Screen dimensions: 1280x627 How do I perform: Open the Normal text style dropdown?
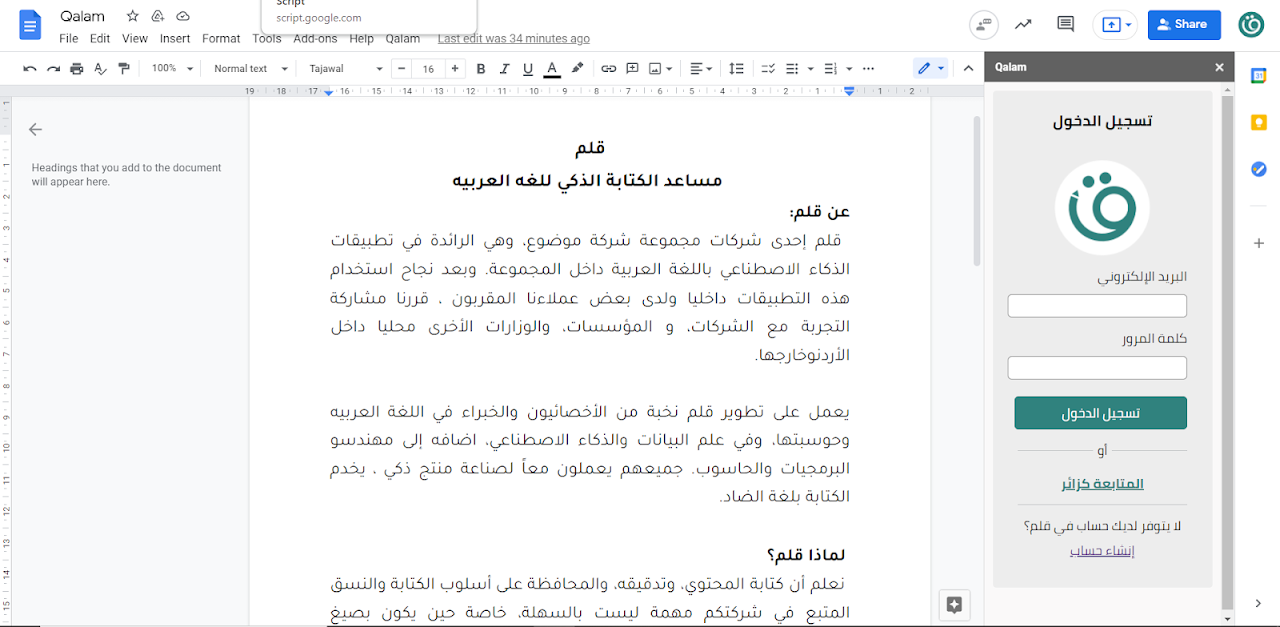pyautogui.click(x=250, y=69)
